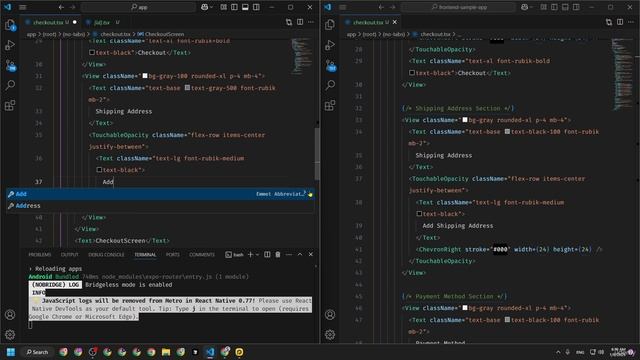Click text-gray-500 color swatch in left editor
Screen dimensions: 640x360
pos(187,88)
